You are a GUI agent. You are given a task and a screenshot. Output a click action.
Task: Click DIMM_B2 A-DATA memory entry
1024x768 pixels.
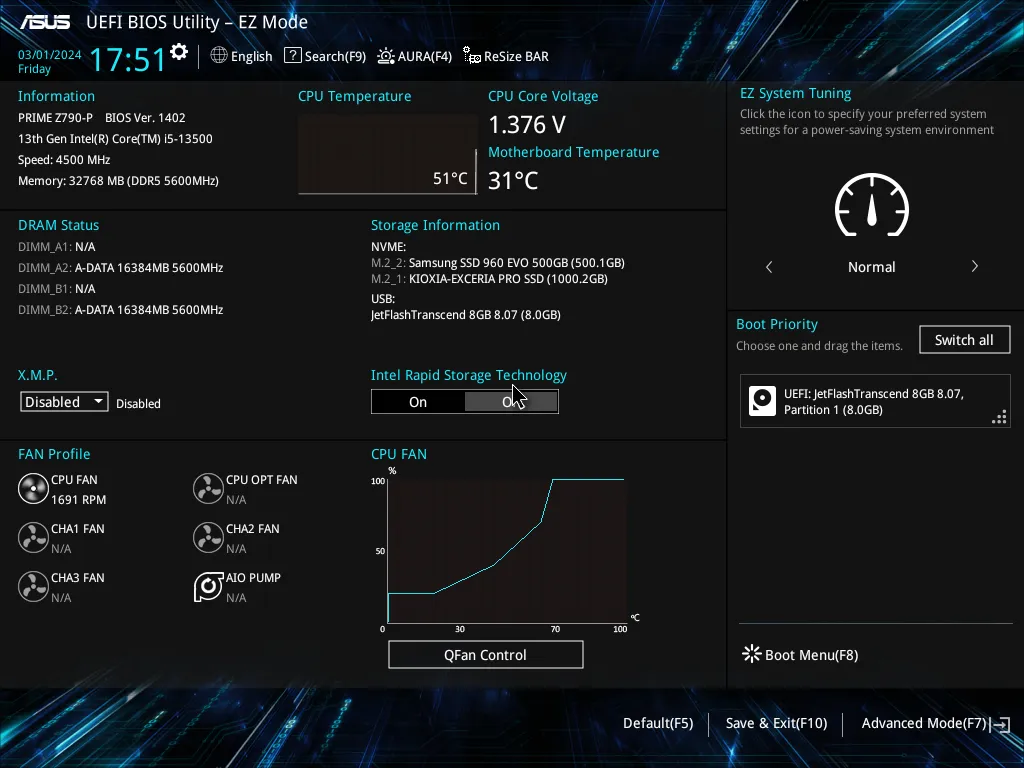(x=121, y=310)
